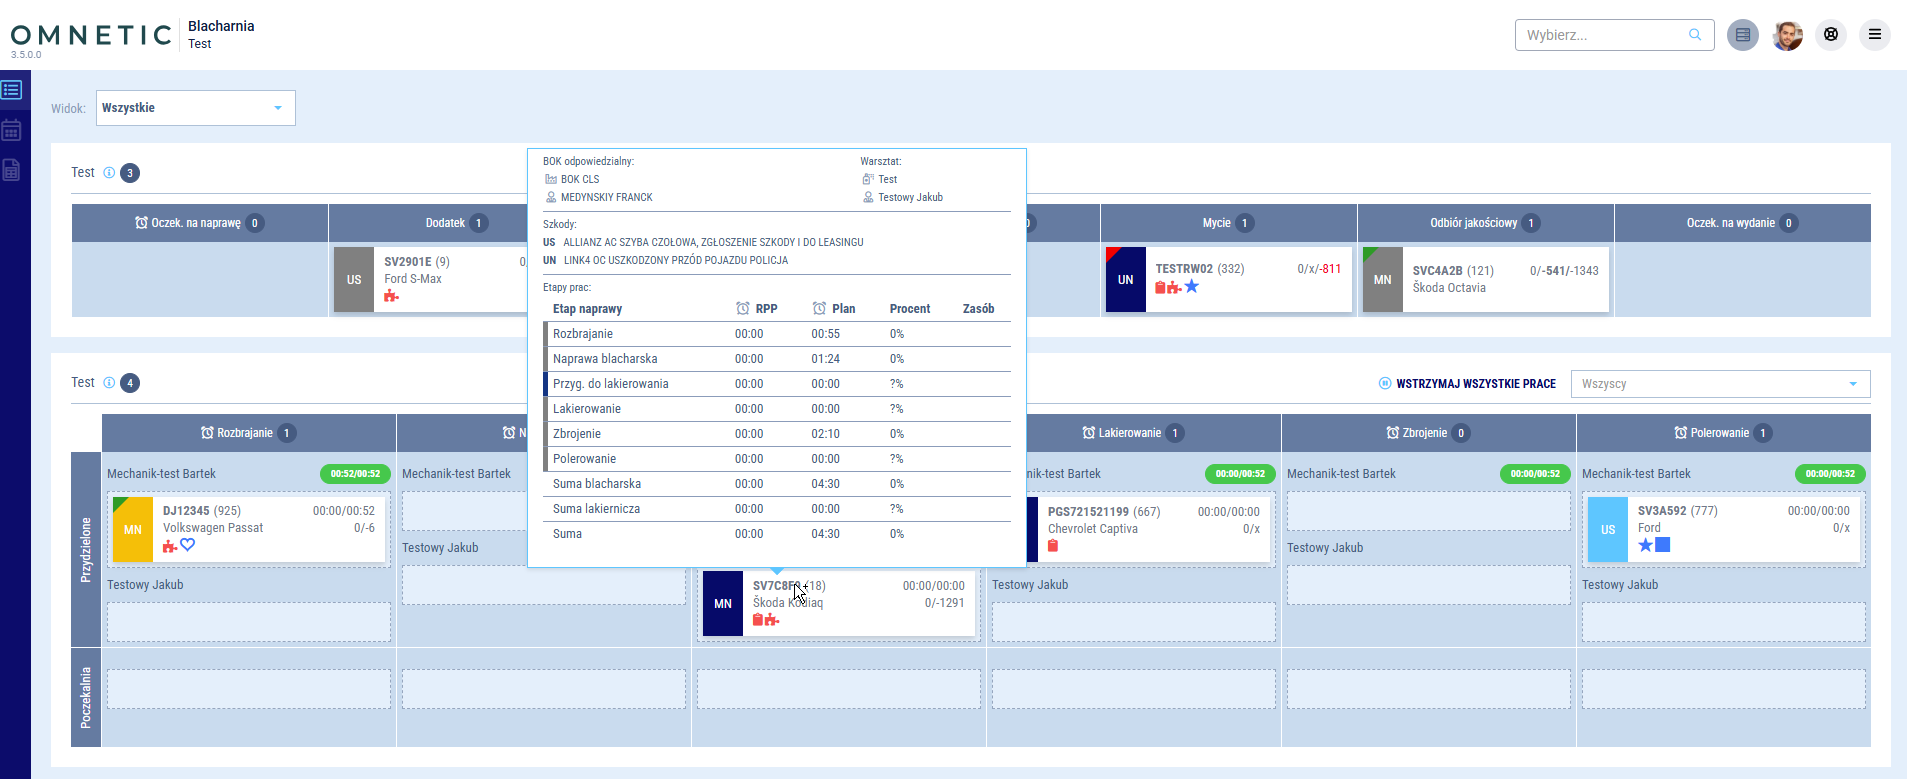
Task: Open the hamburger menu
Action: (x=1875, y=35)
